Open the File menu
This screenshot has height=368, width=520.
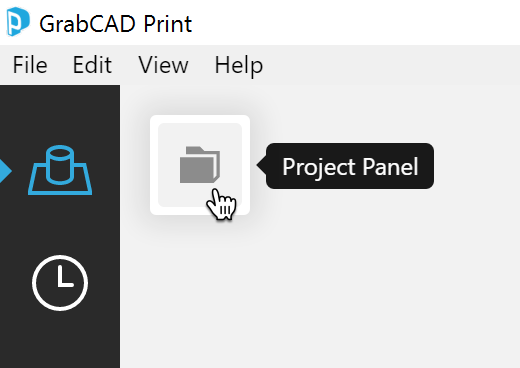click(x=30, y=65)
